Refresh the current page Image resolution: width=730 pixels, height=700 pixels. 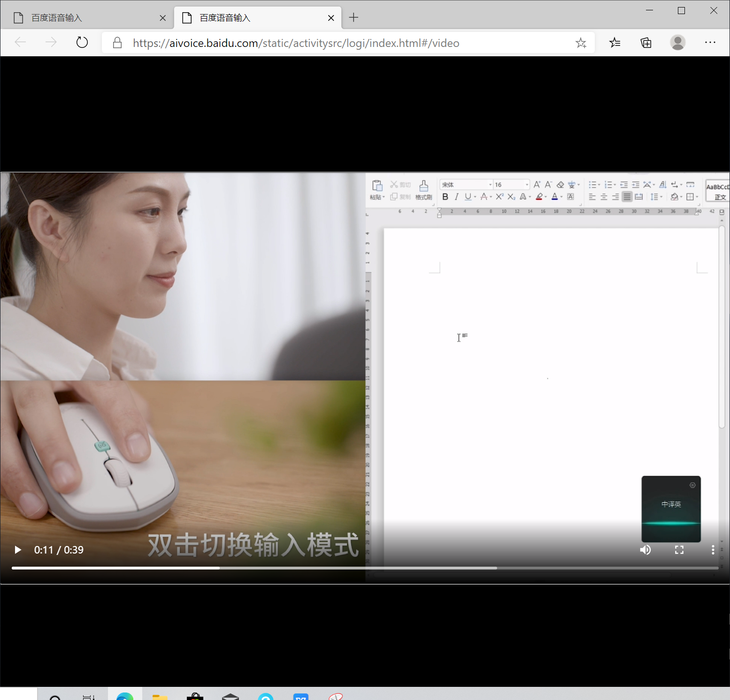pos(82,43)
